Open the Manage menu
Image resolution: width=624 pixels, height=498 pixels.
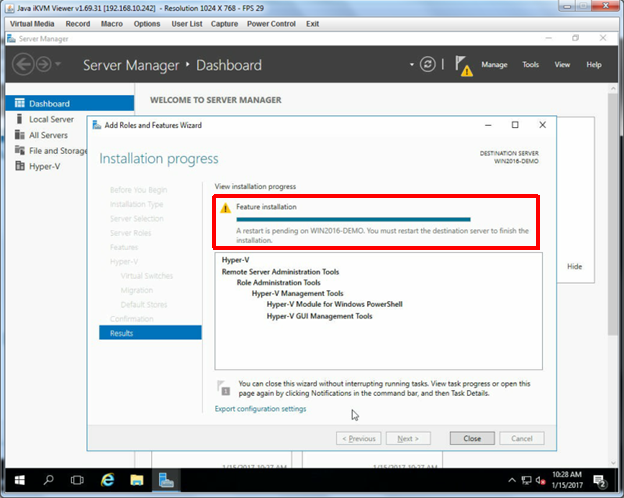coord(494,64)
